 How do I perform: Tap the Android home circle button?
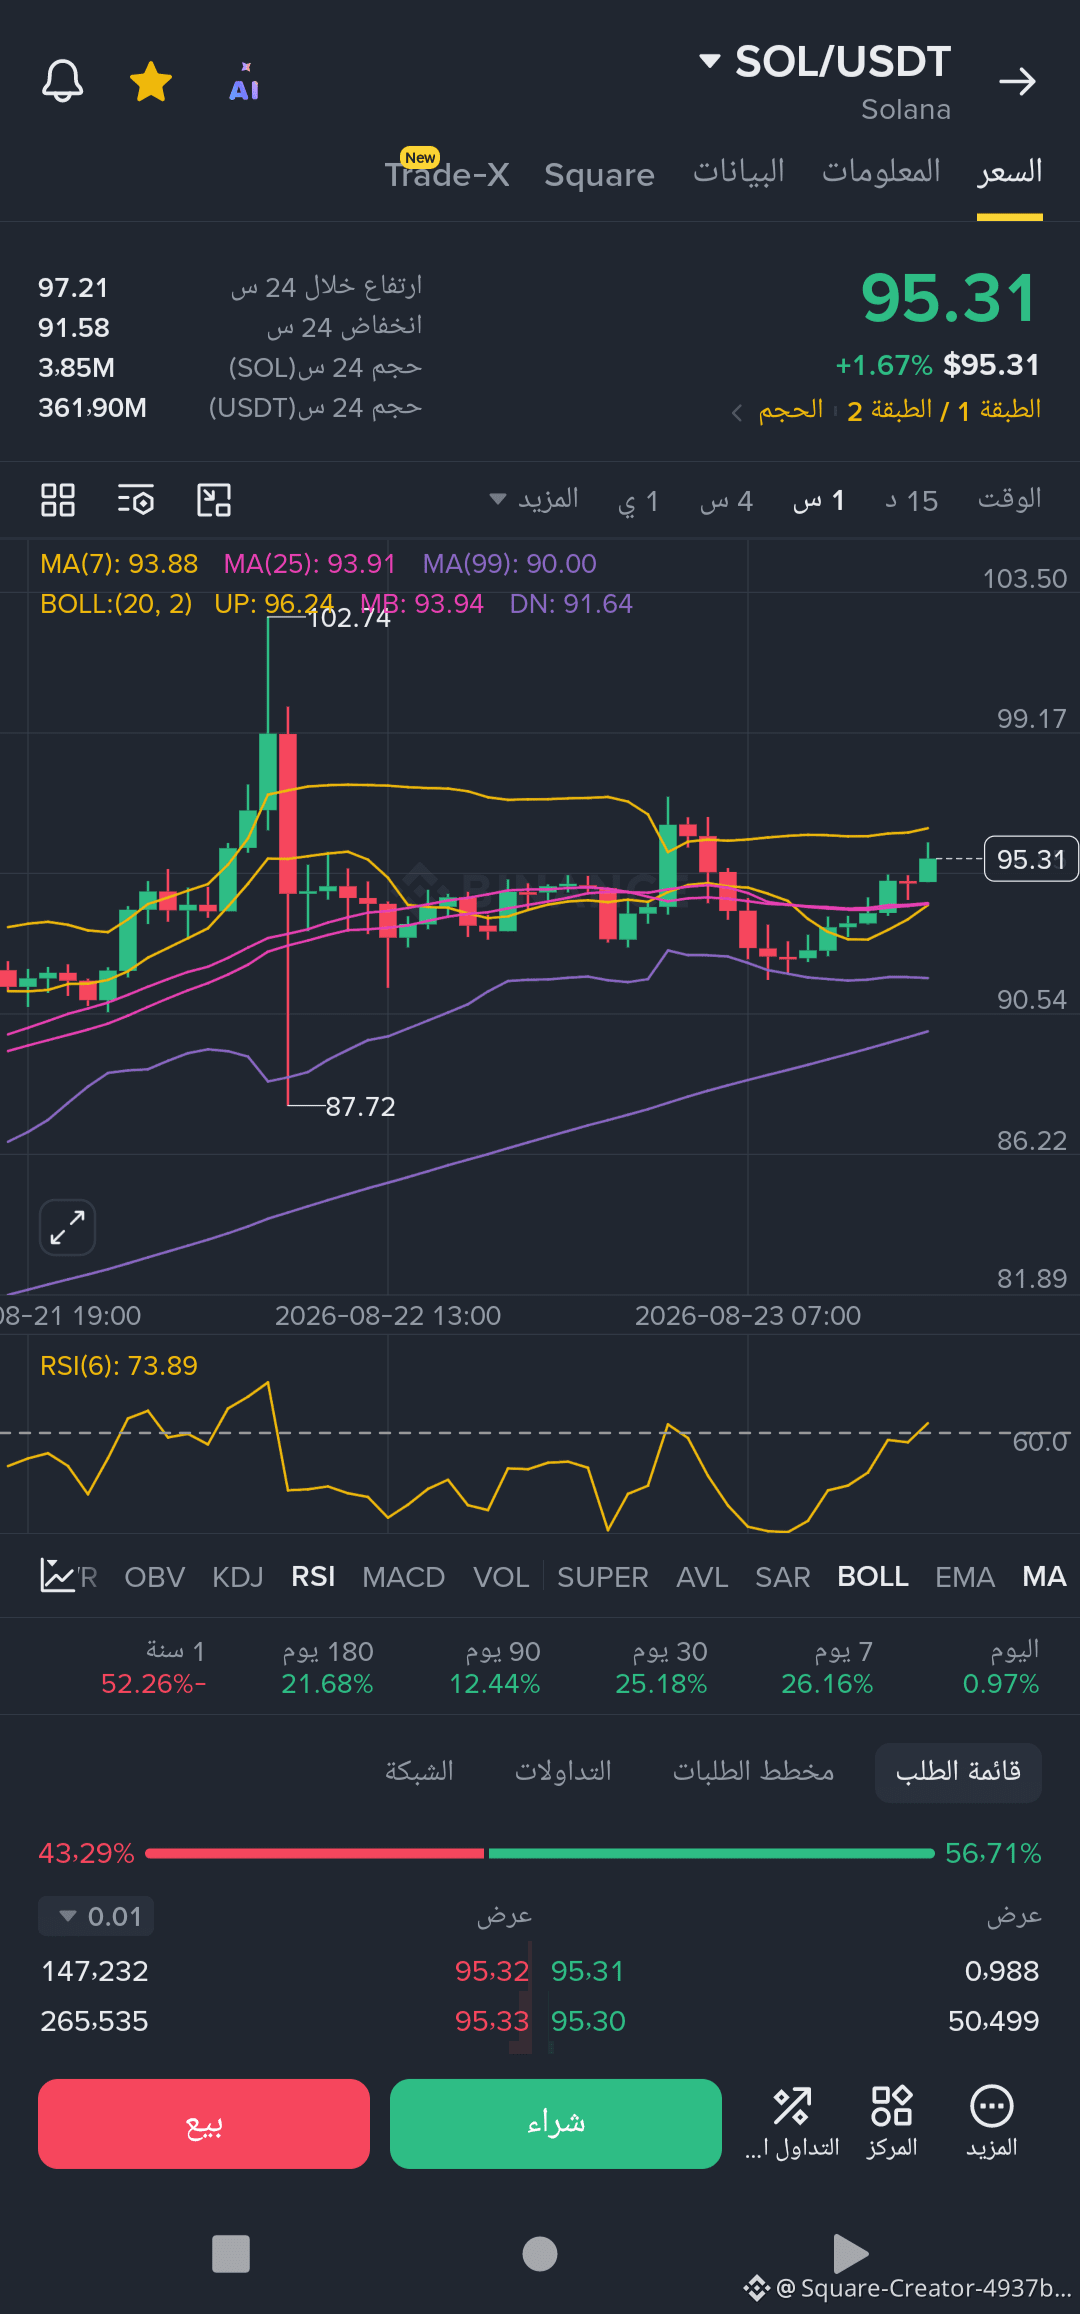(x=540, y=2254)
